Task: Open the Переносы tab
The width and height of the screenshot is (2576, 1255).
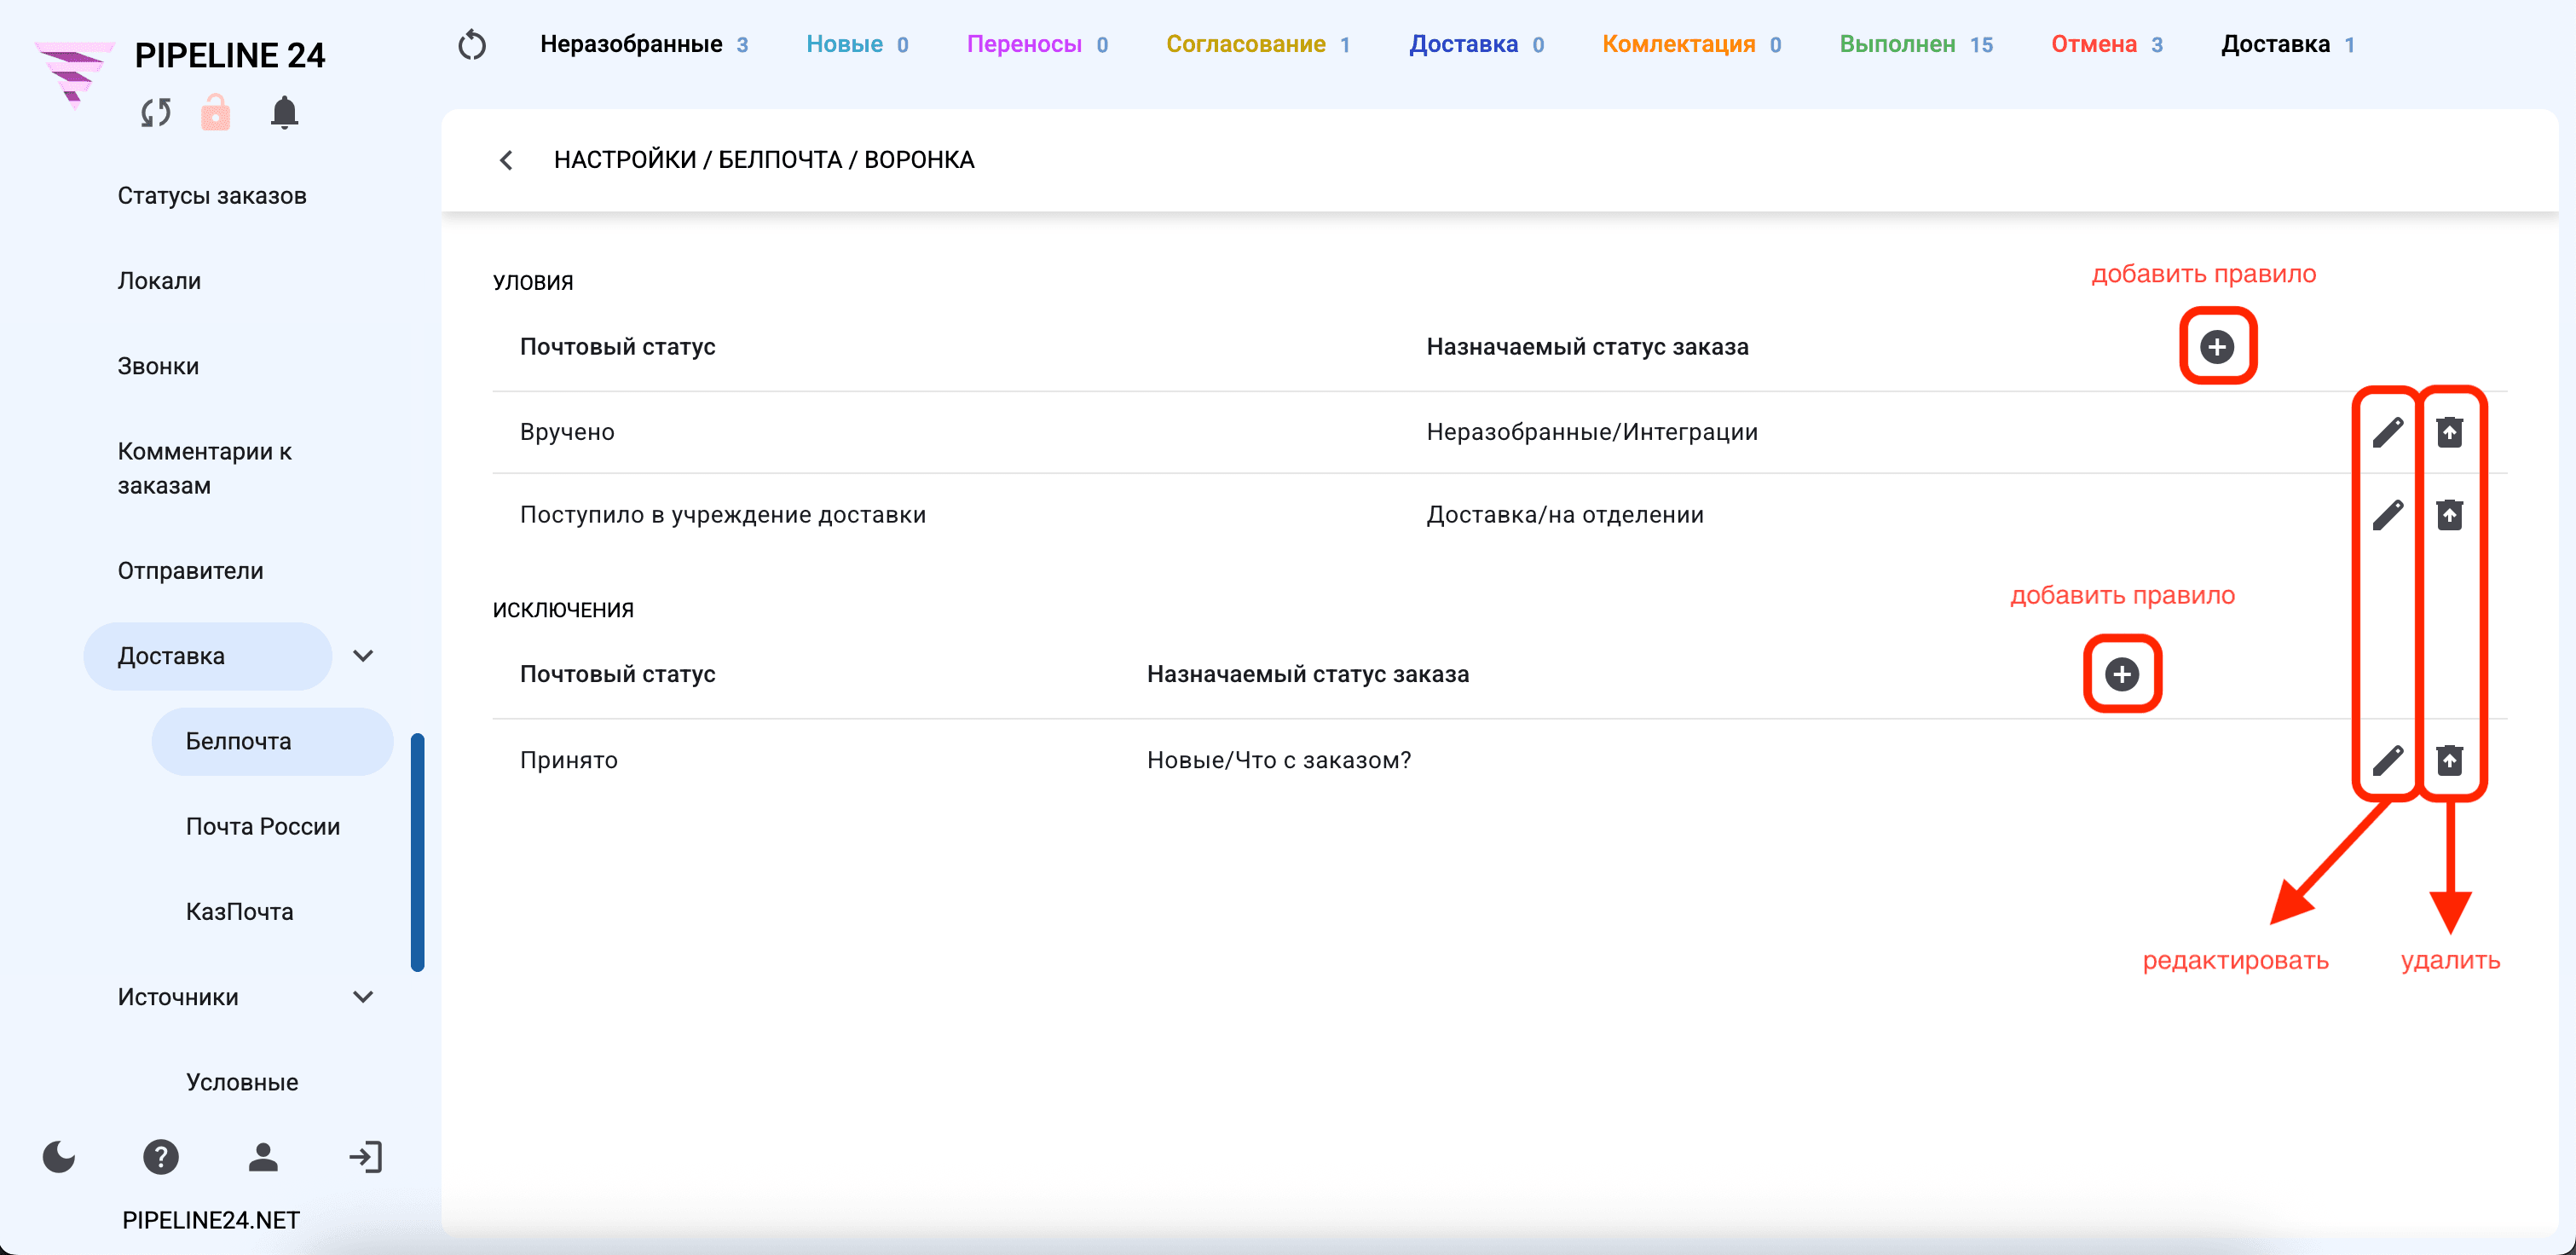Action: pos(1037,45)
